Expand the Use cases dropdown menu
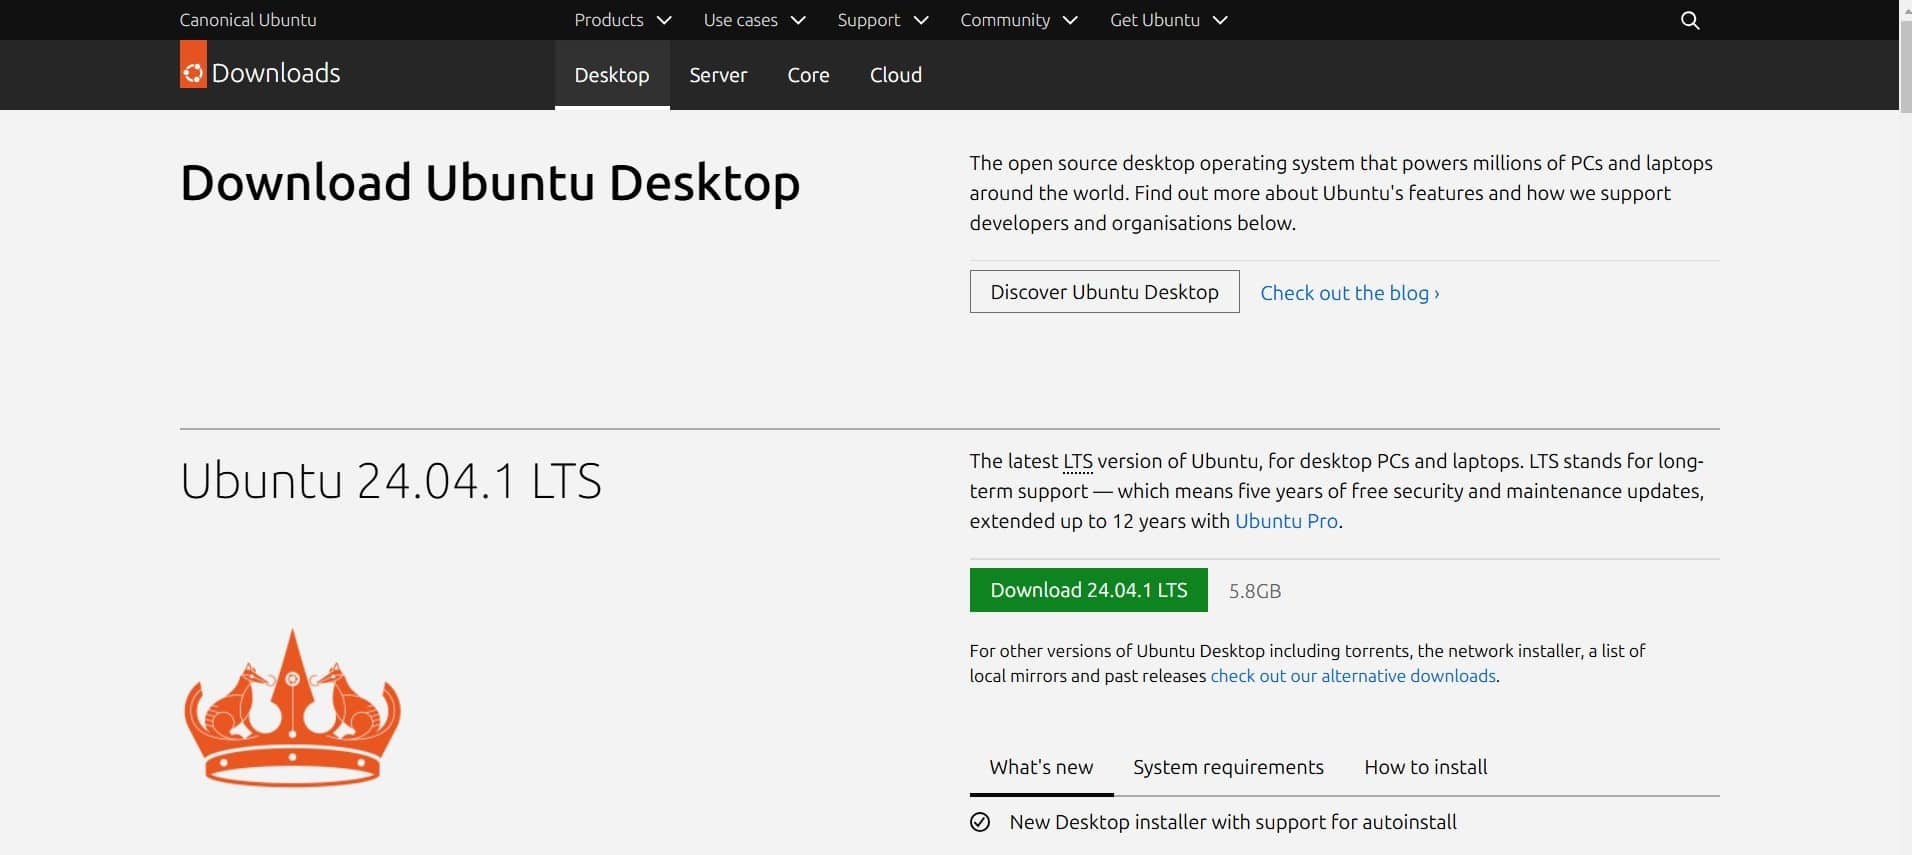 (x=754, y=20)
